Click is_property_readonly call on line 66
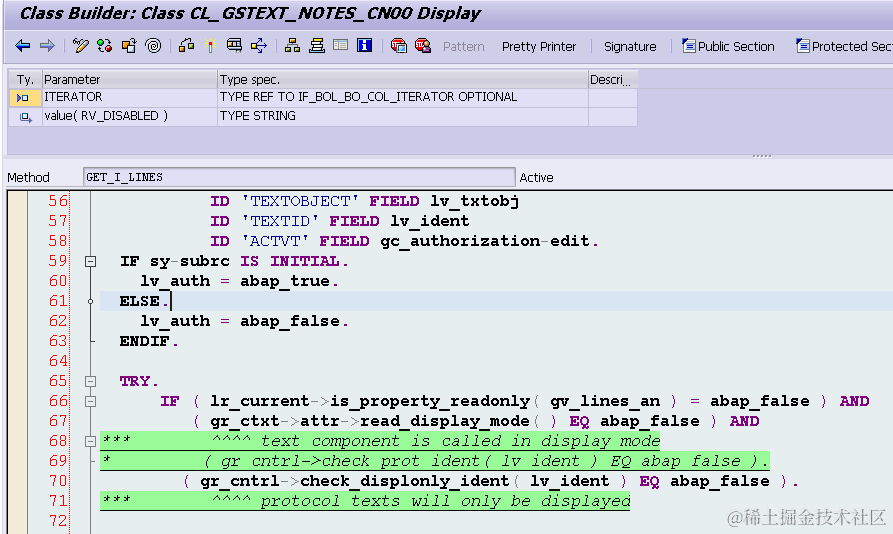 point(430,401)
